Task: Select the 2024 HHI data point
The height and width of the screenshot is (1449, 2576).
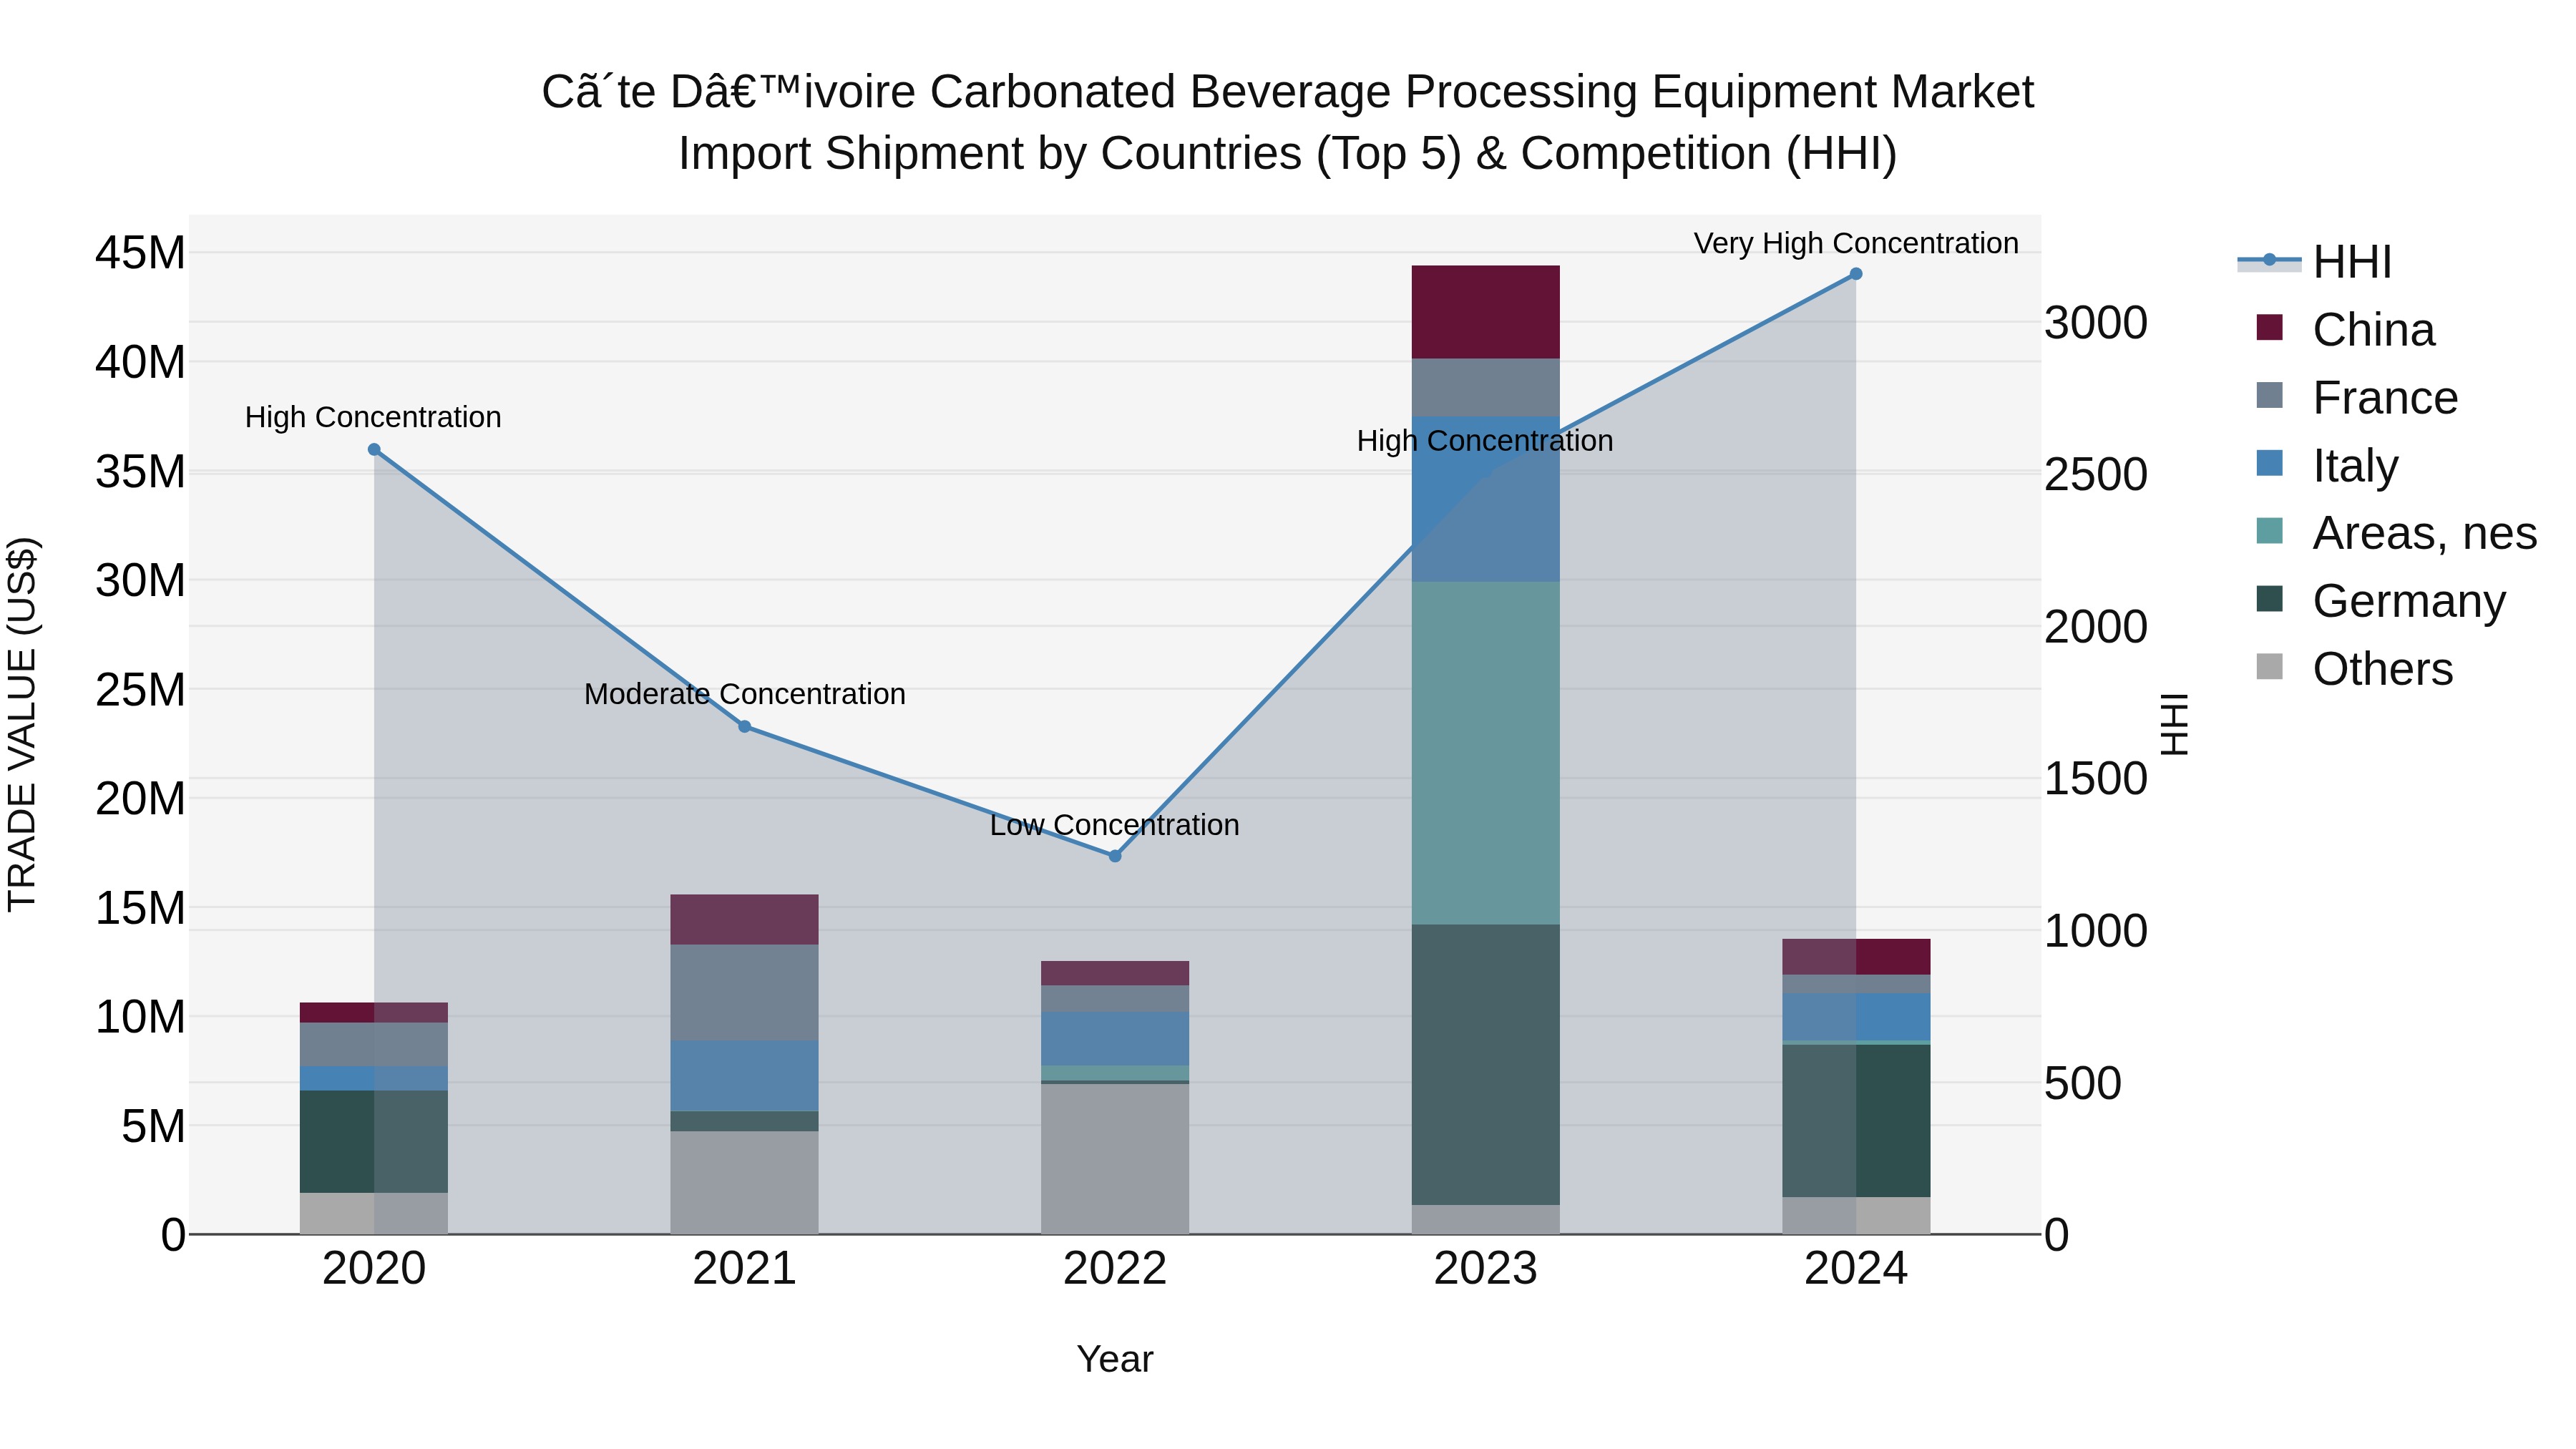Action: click(x=1856, y=274)
